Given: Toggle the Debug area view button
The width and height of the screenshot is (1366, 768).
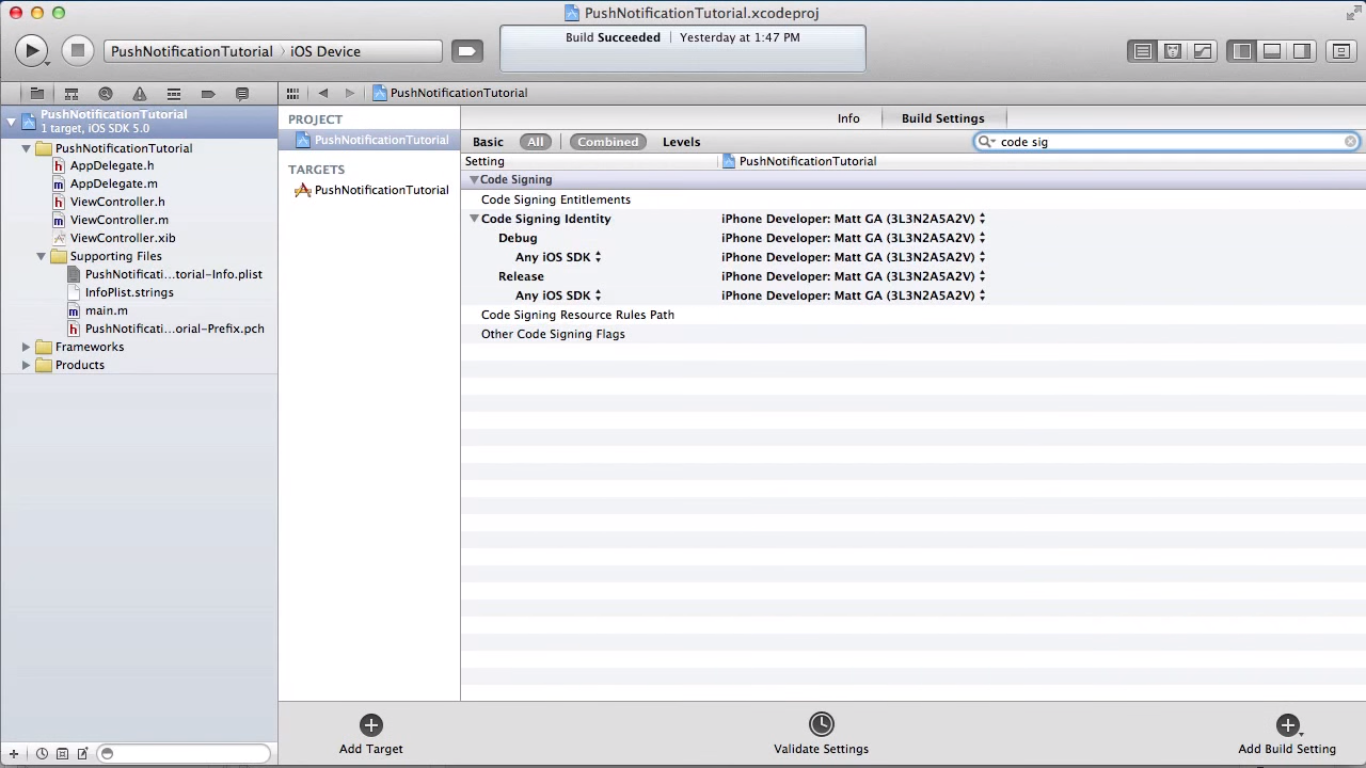Looking at the screenshot, I should [x=1272, y=51].
